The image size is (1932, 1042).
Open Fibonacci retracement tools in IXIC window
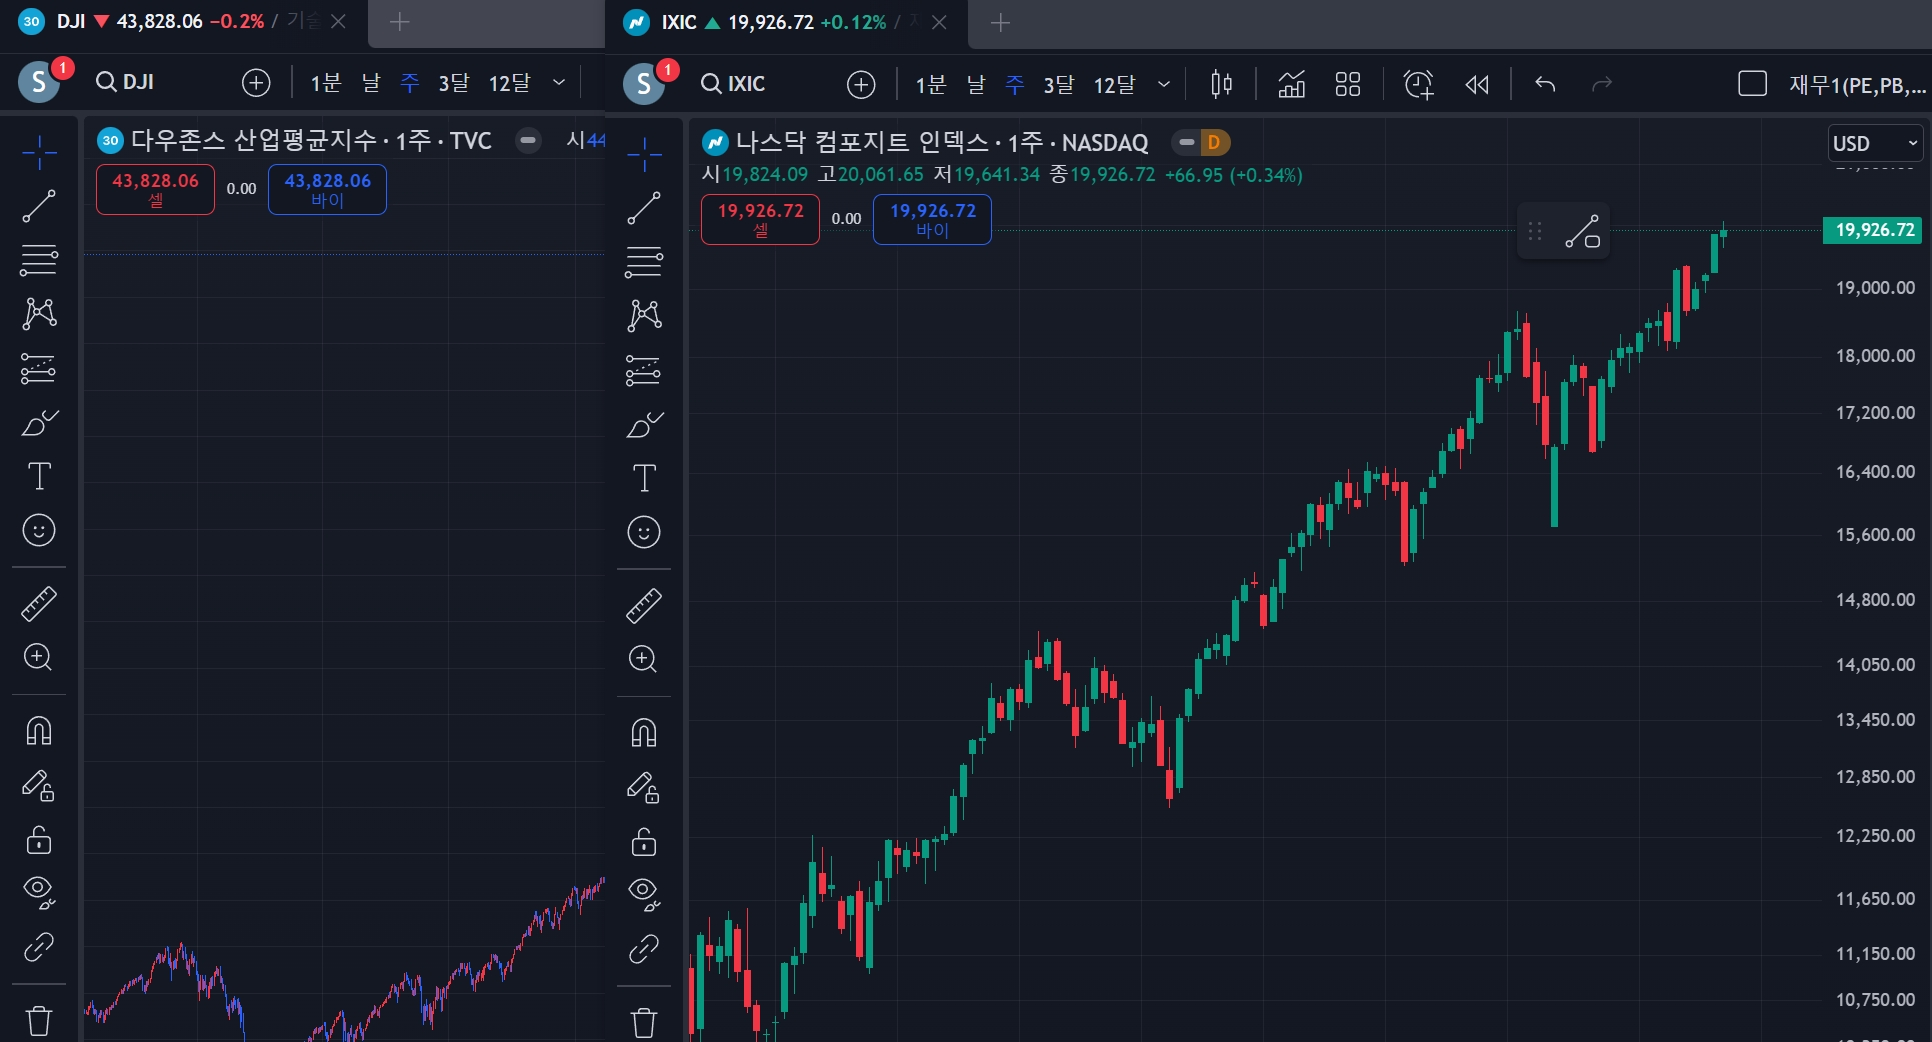click(x=644, y=262)
